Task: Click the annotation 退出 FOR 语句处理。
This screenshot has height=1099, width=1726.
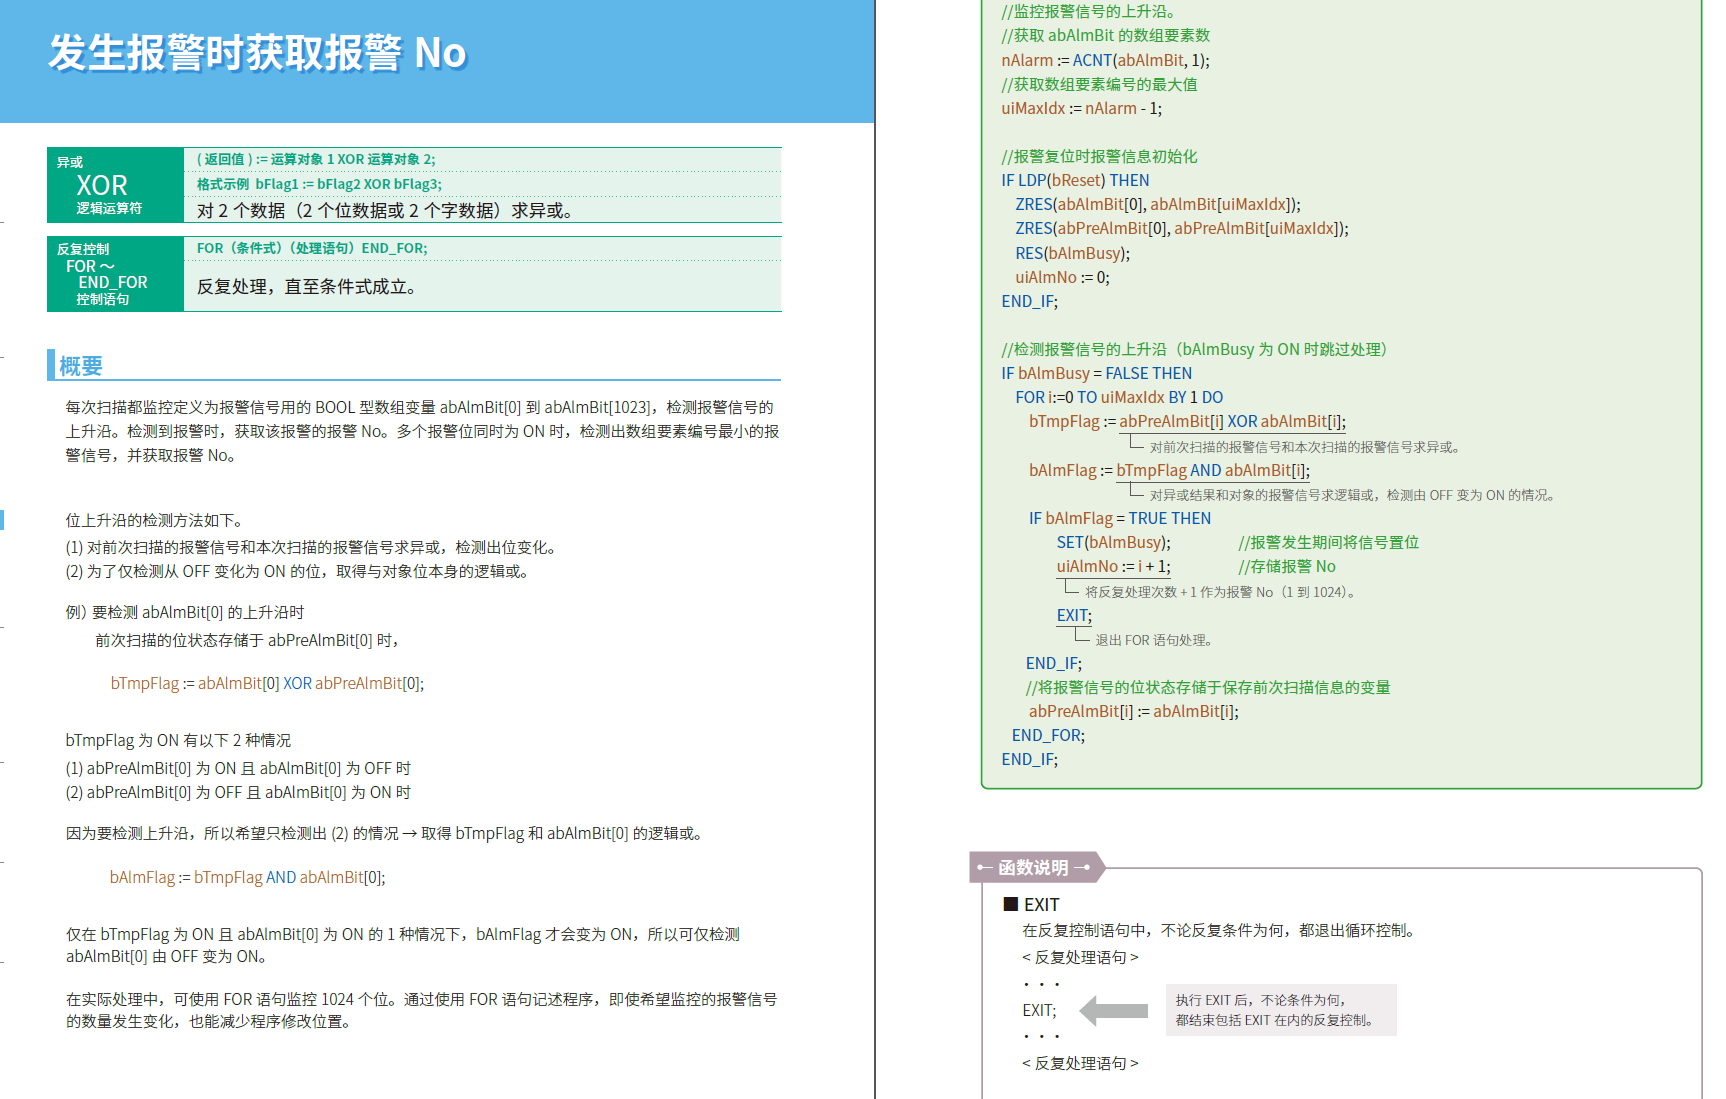Action: (x=1155, y=640)
